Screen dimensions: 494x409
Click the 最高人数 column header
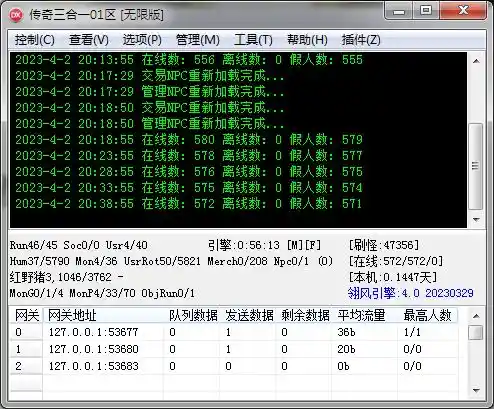point(427,315)
